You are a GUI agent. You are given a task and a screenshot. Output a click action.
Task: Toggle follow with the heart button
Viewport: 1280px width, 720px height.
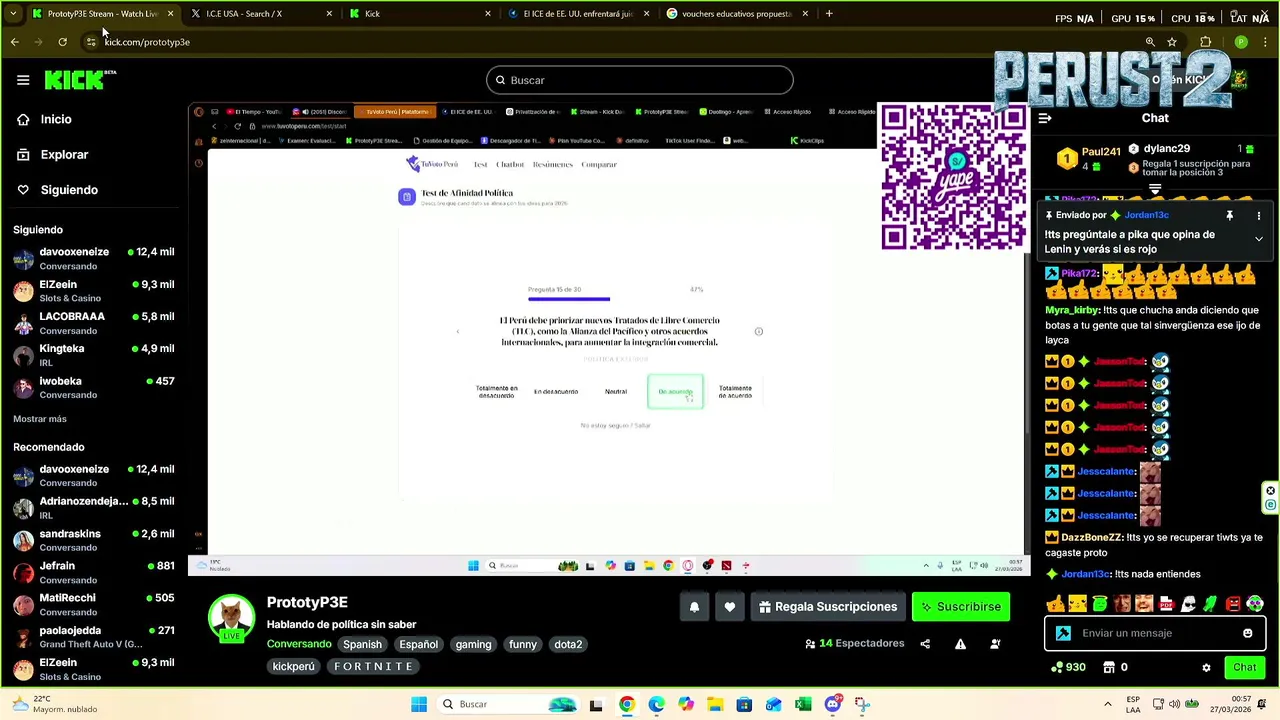pos(729,607)
